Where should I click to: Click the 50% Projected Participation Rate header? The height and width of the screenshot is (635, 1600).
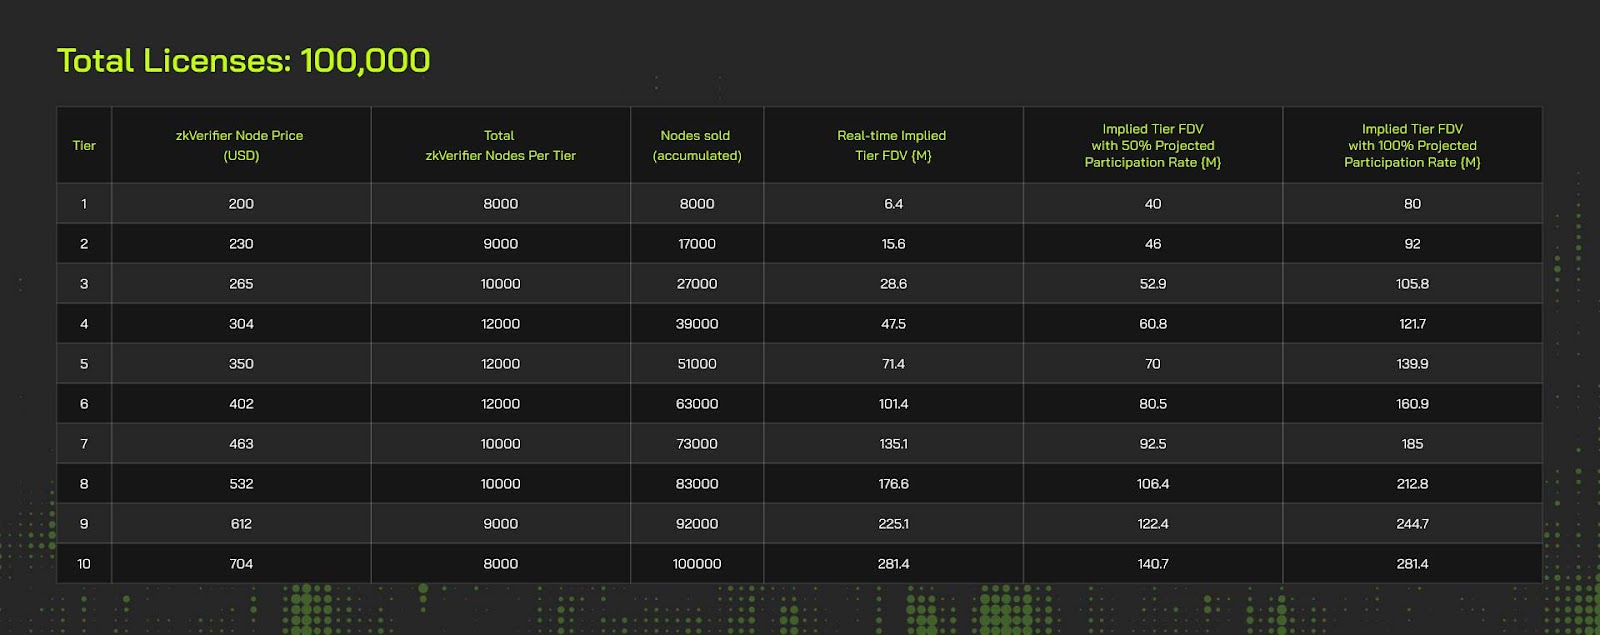pos(1152,145)
